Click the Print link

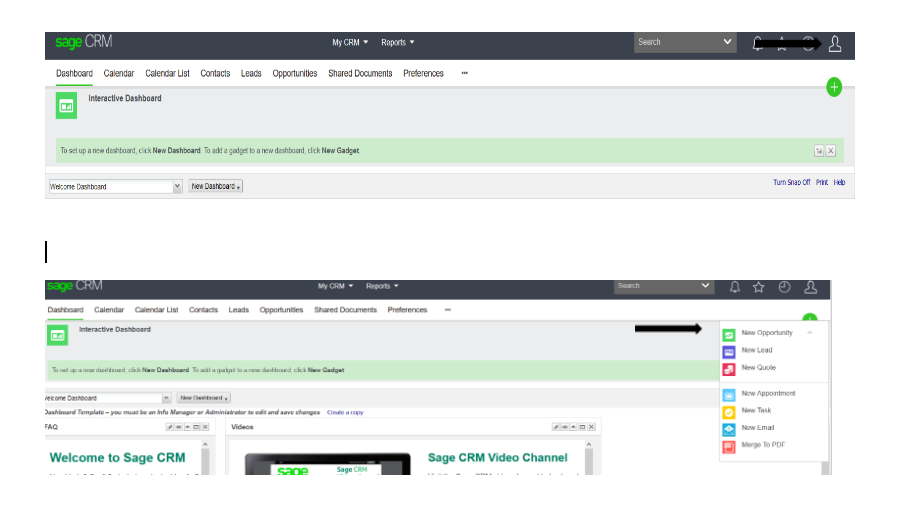[x=821, y=183]
